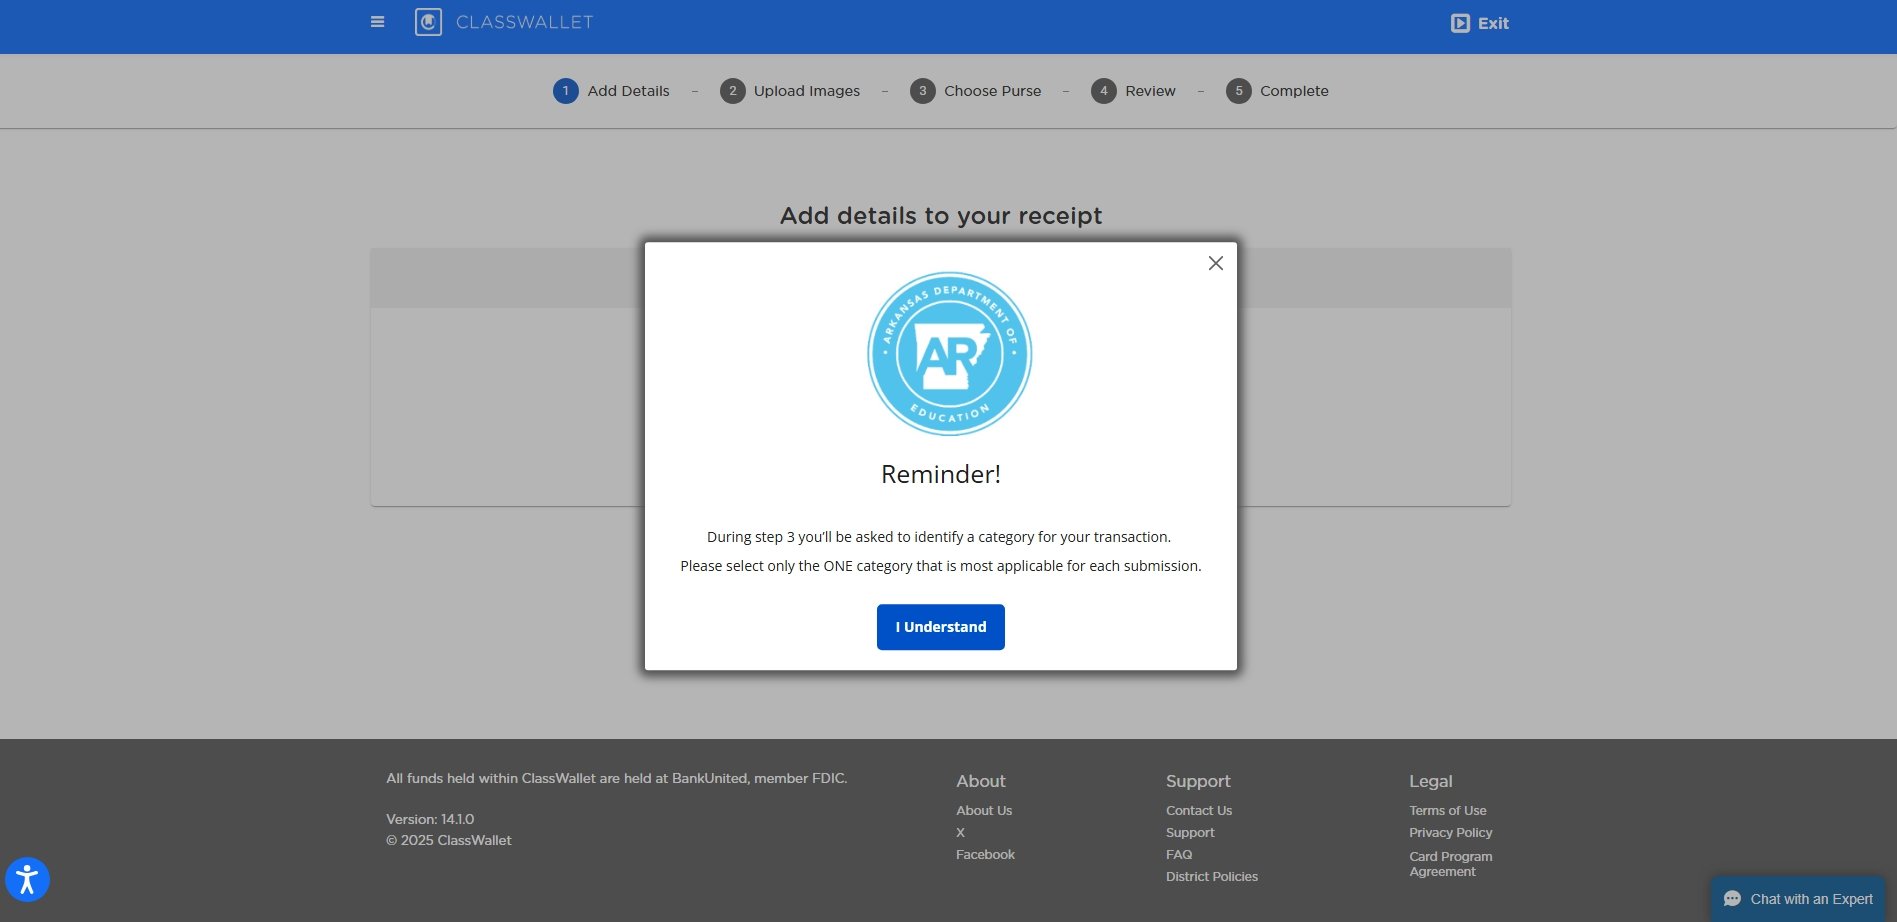Select step 5 circle Complete
The height and width of the screenshot is (922, 1897).
coord(1238,91)
